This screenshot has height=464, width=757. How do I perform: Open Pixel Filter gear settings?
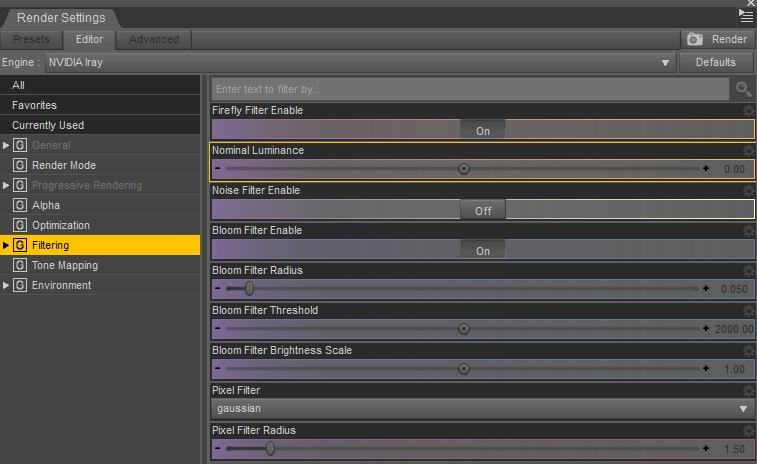pyautogui.click(x=748, y=391)
